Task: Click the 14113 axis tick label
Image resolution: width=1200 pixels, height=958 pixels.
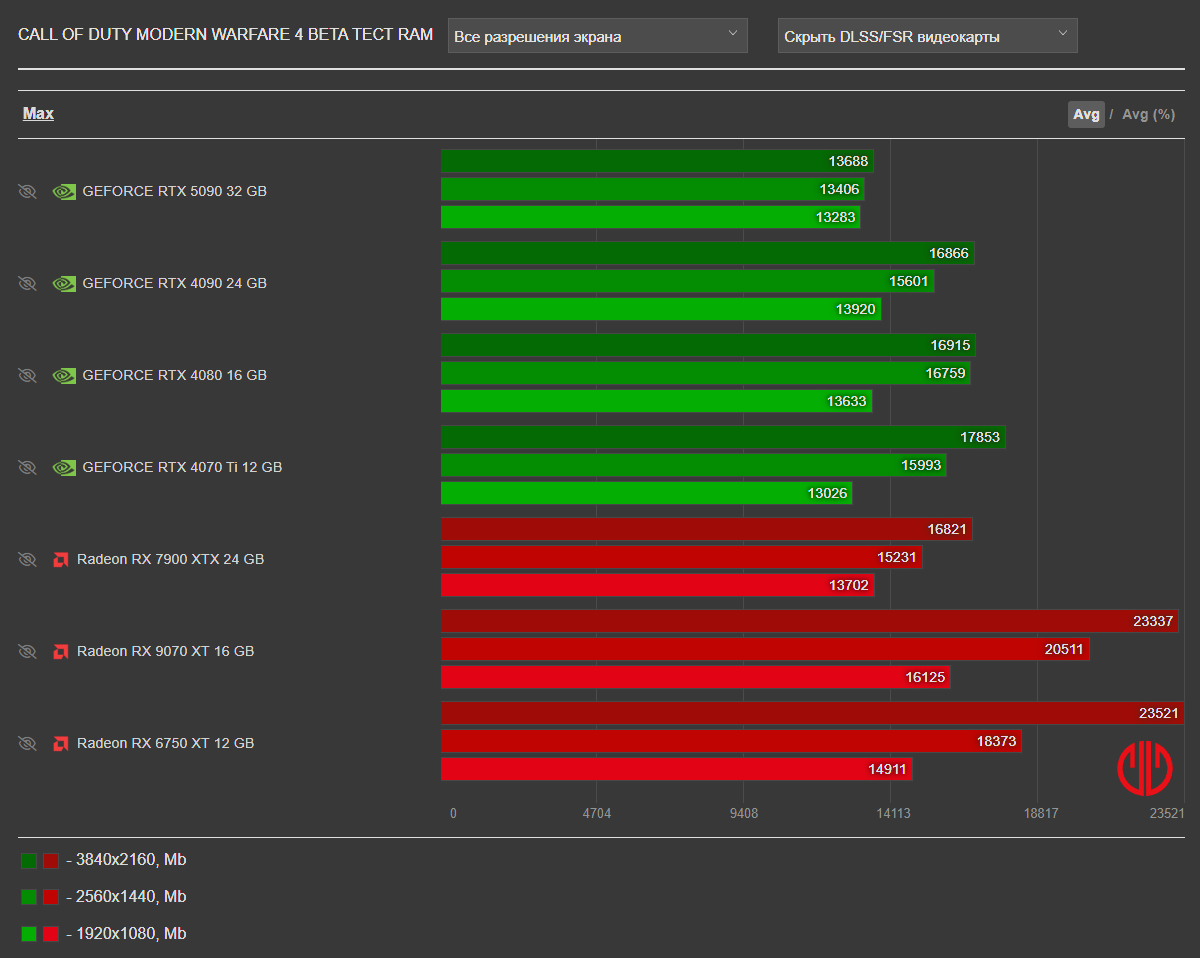Action: 893,813
